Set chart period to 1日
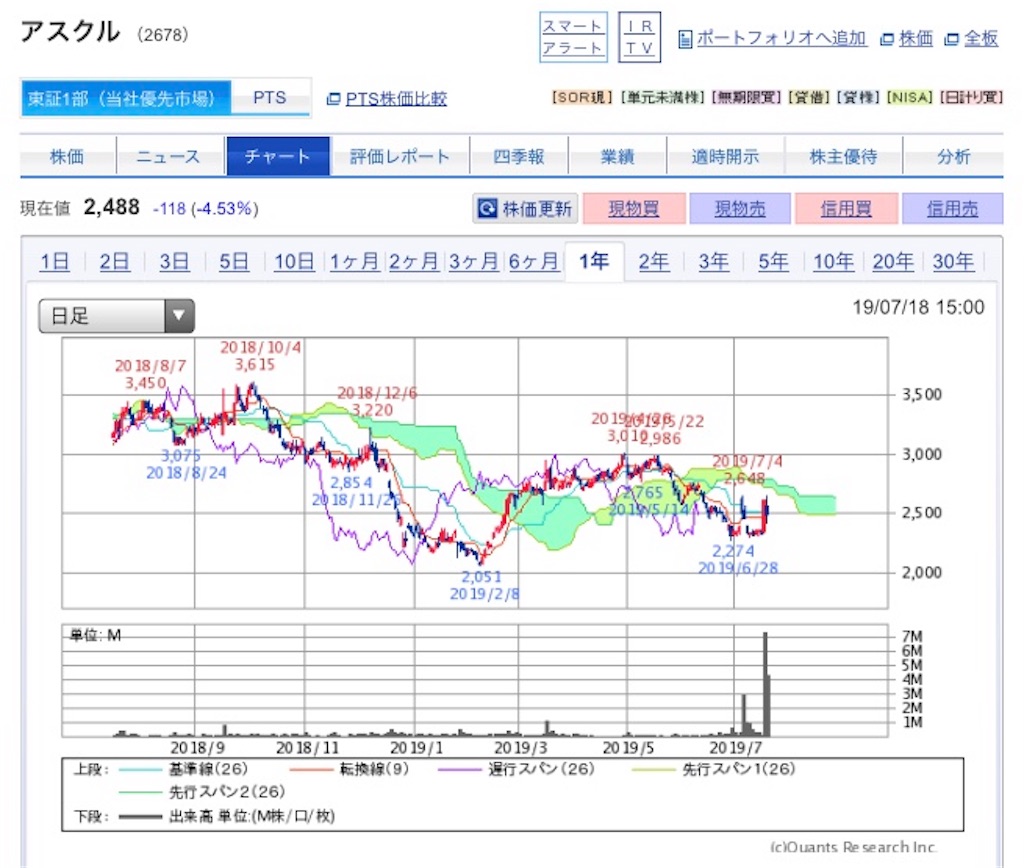The height and width of the screenshot is (868, 1024). point(55,261)
